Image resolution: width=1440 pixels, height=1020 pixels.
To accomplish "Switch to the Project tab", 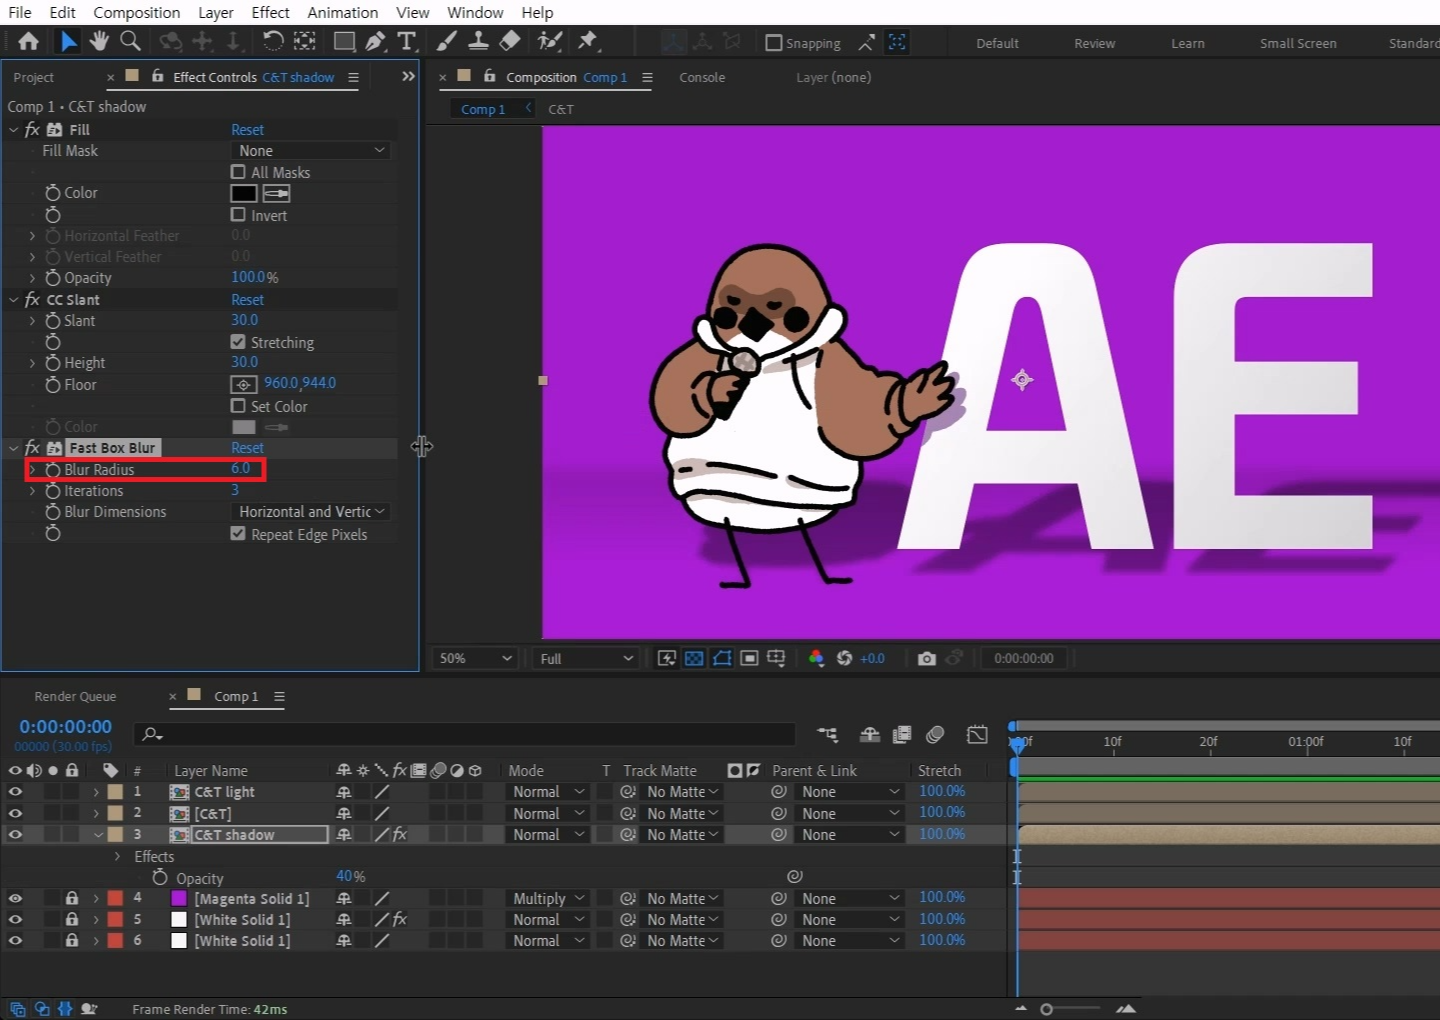I will (x=33, y=77).
